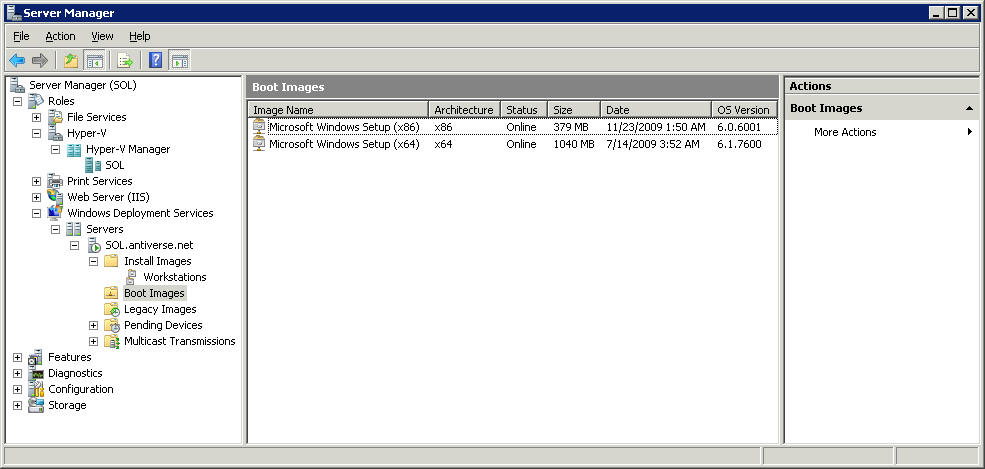985x469 pixels.
Task: Click the Hyper-V role icon
Action: (55, 133)
